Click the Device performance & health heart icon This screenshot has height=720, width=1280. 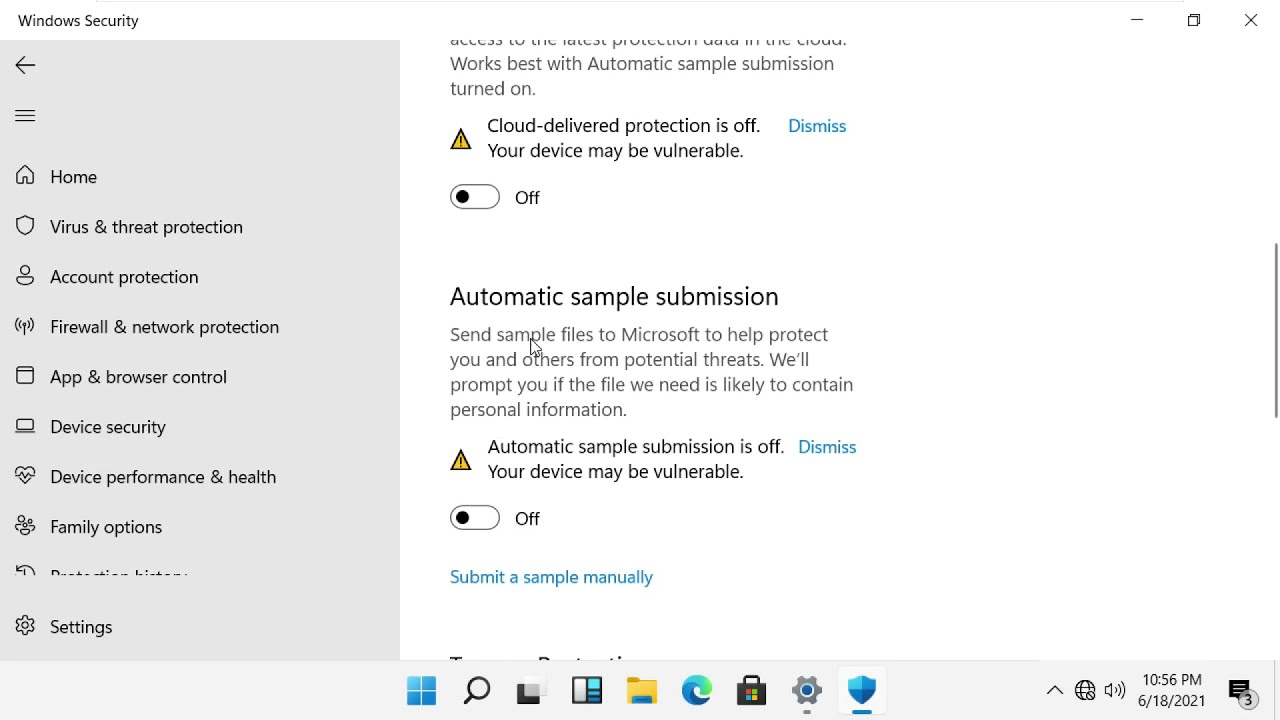(x=25, y=476)
